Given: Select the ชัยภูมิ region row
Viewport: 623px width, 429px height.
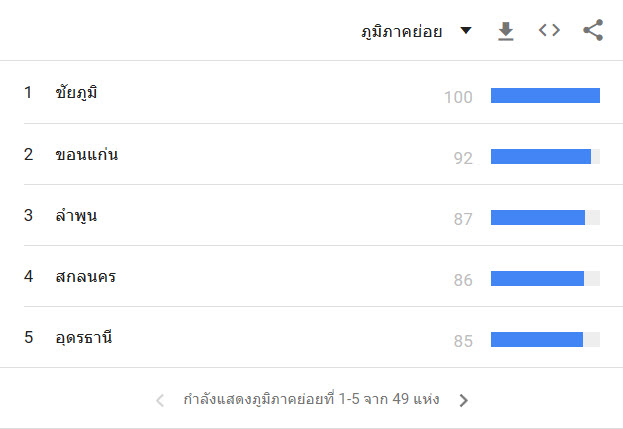Looking at the screenshot, I should (x=312, y=93).
